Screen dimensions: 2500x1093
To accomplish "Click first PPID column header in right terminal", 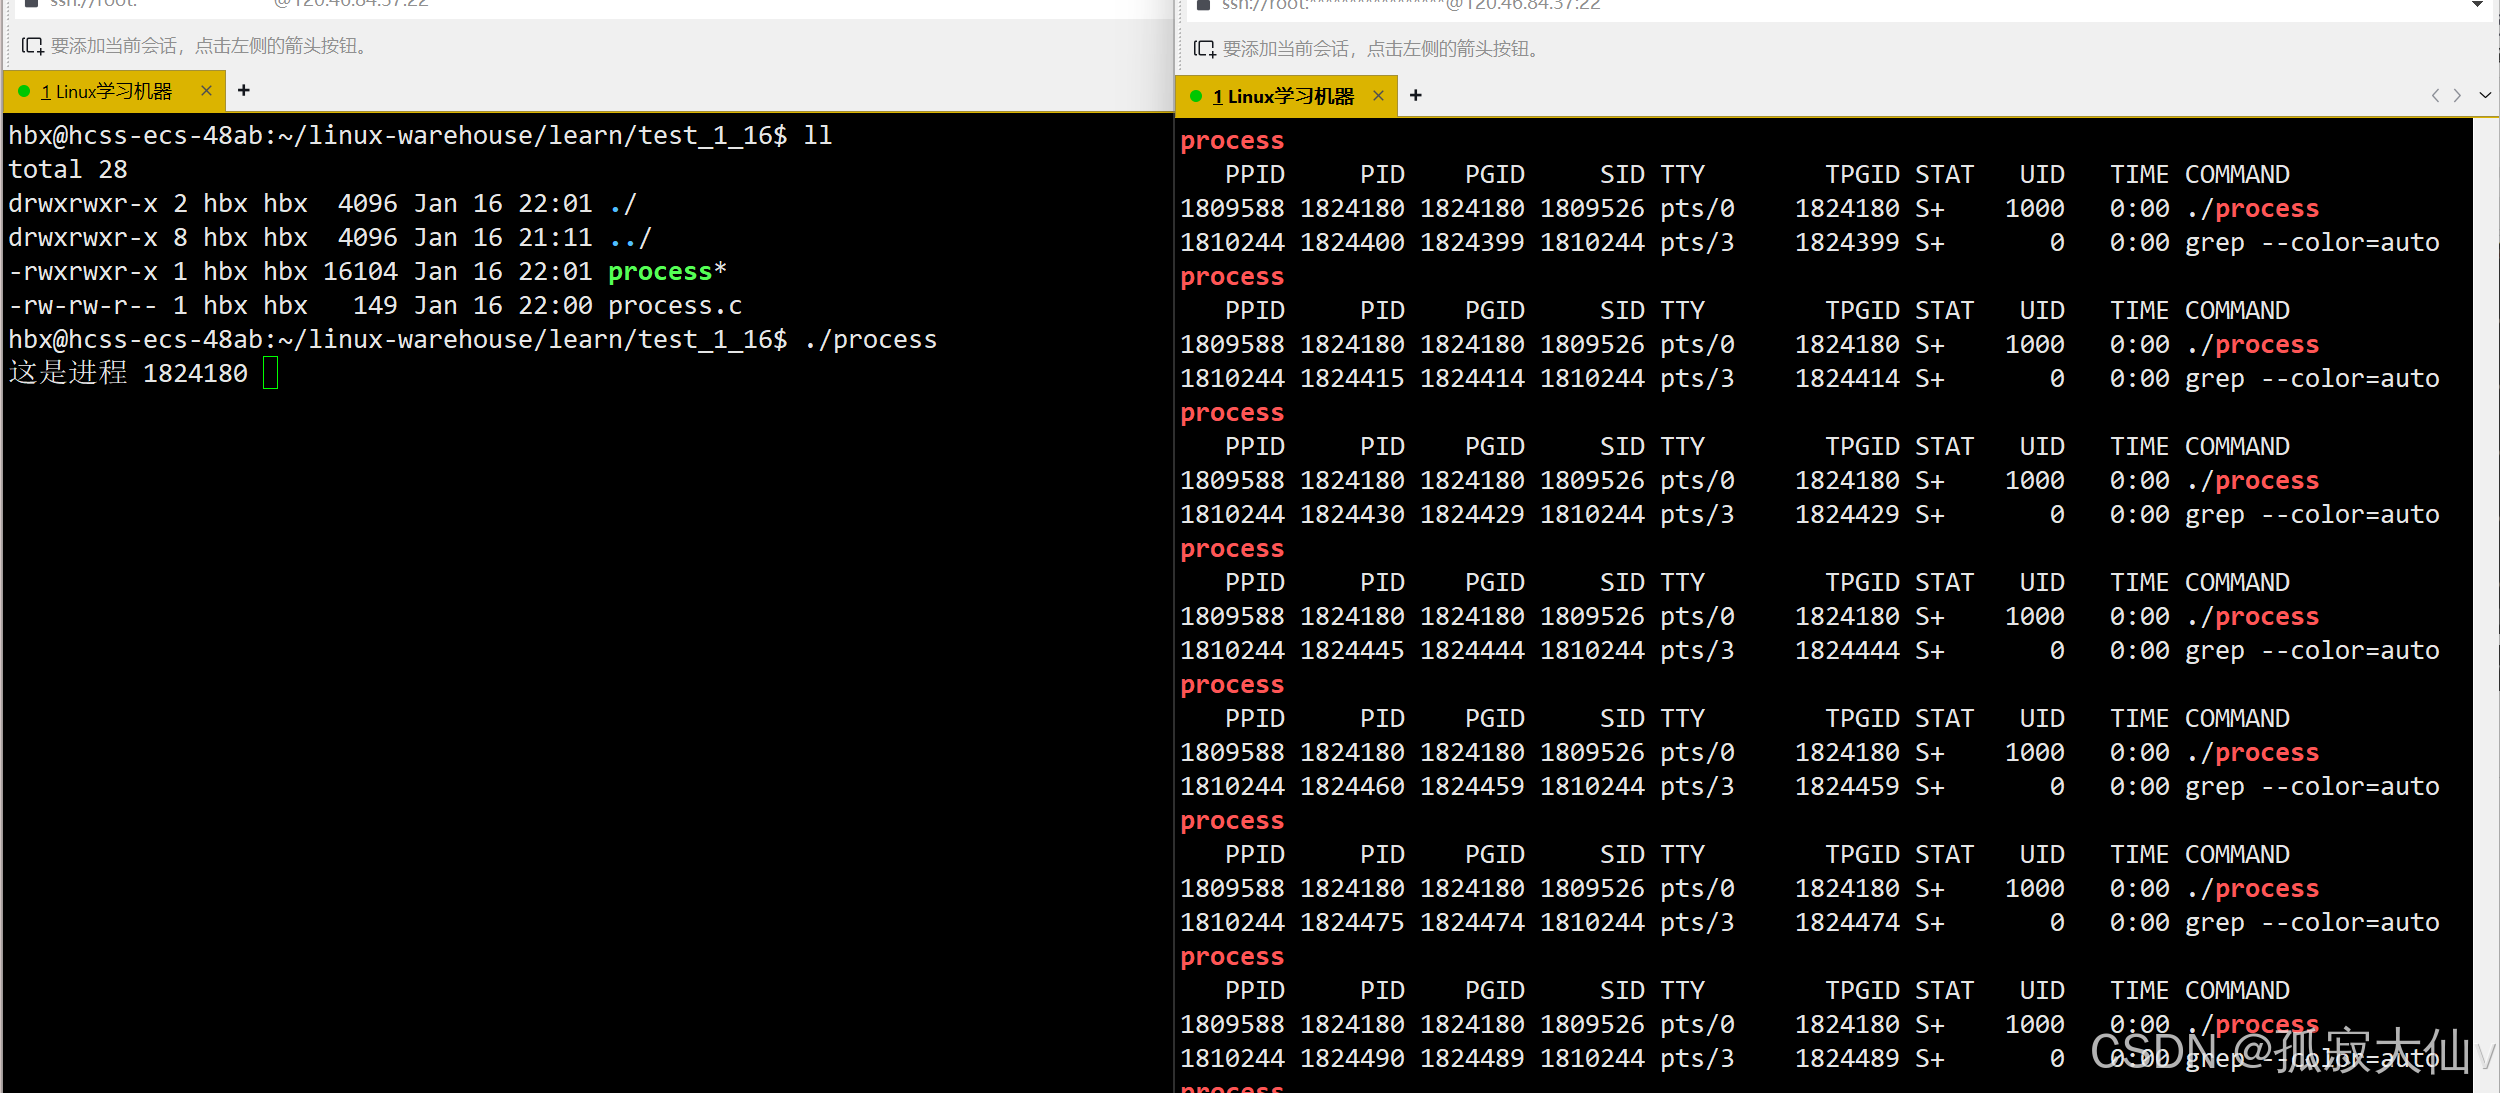I will pyautogui.click(x=1255, y=174).
